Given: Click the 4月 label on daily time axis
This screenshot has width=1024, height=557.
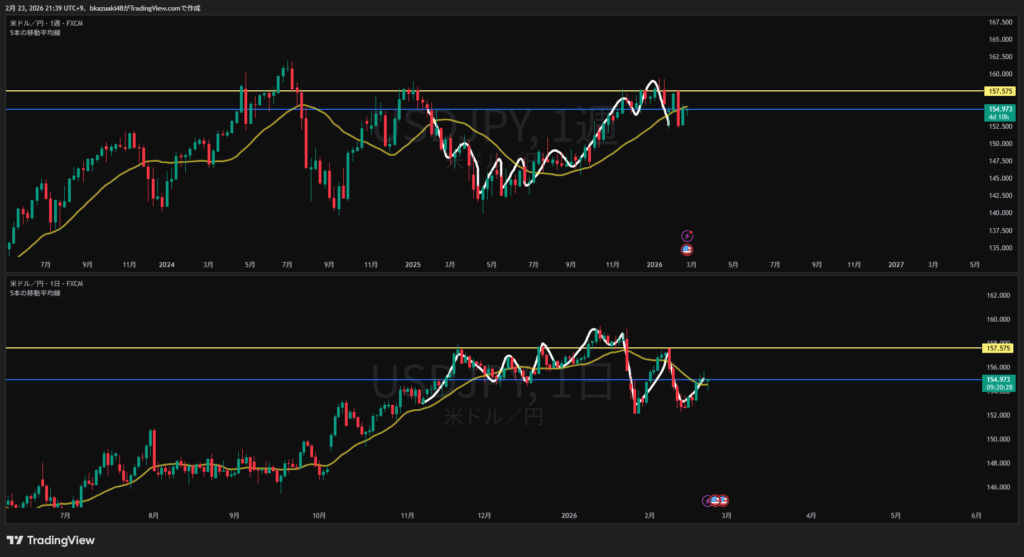Looking at the screenshot, I should tap(810, 516).
